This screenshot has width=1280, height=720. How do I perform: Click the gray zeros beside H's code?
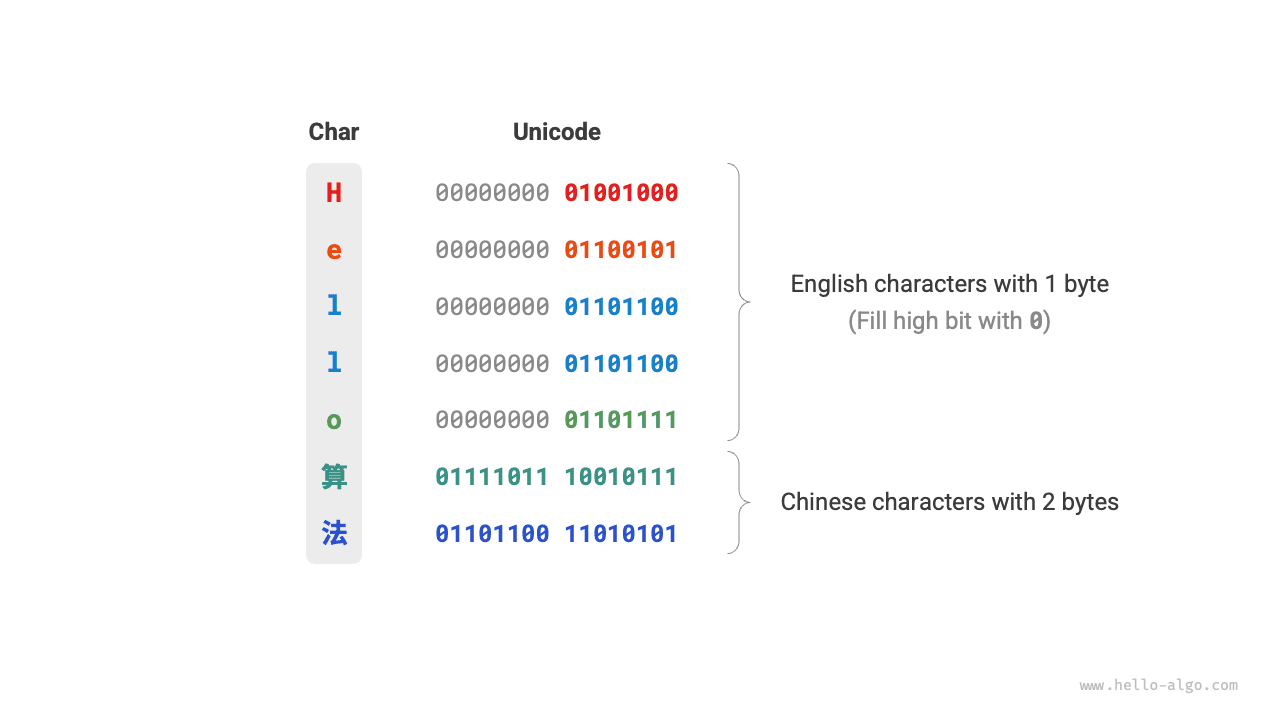[x=492, y=193]
